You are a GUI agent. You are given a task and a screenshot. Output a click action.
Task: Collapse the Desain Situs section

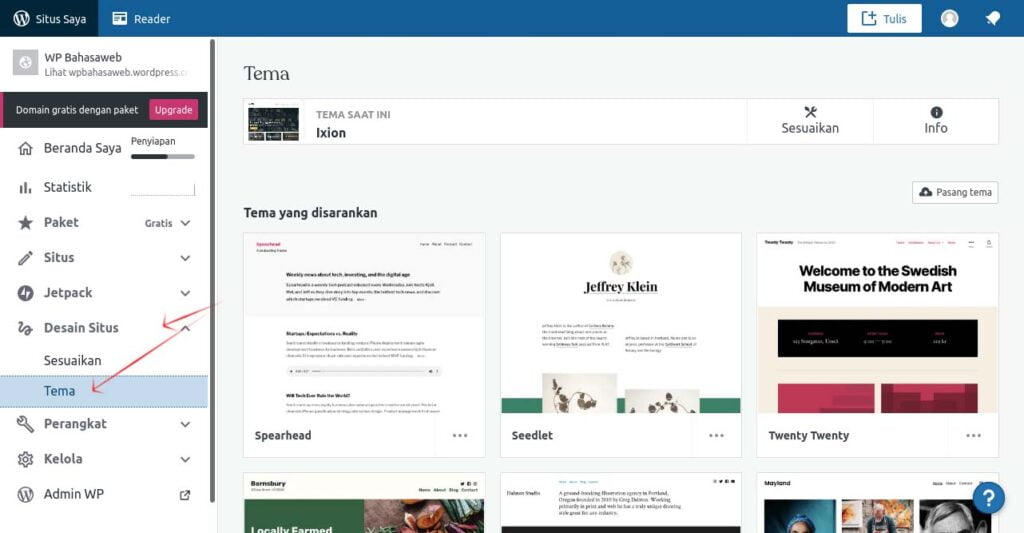point(185,328)
